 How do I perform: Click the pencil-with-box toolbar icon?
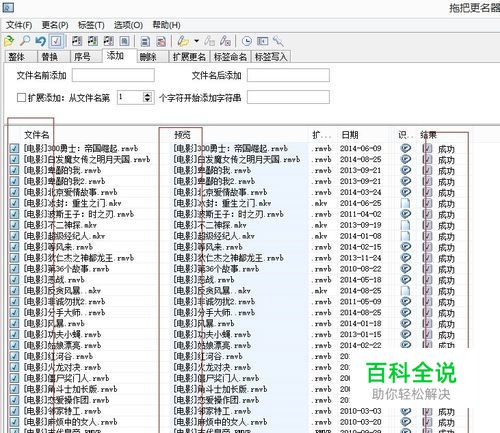tap(225, 41)
